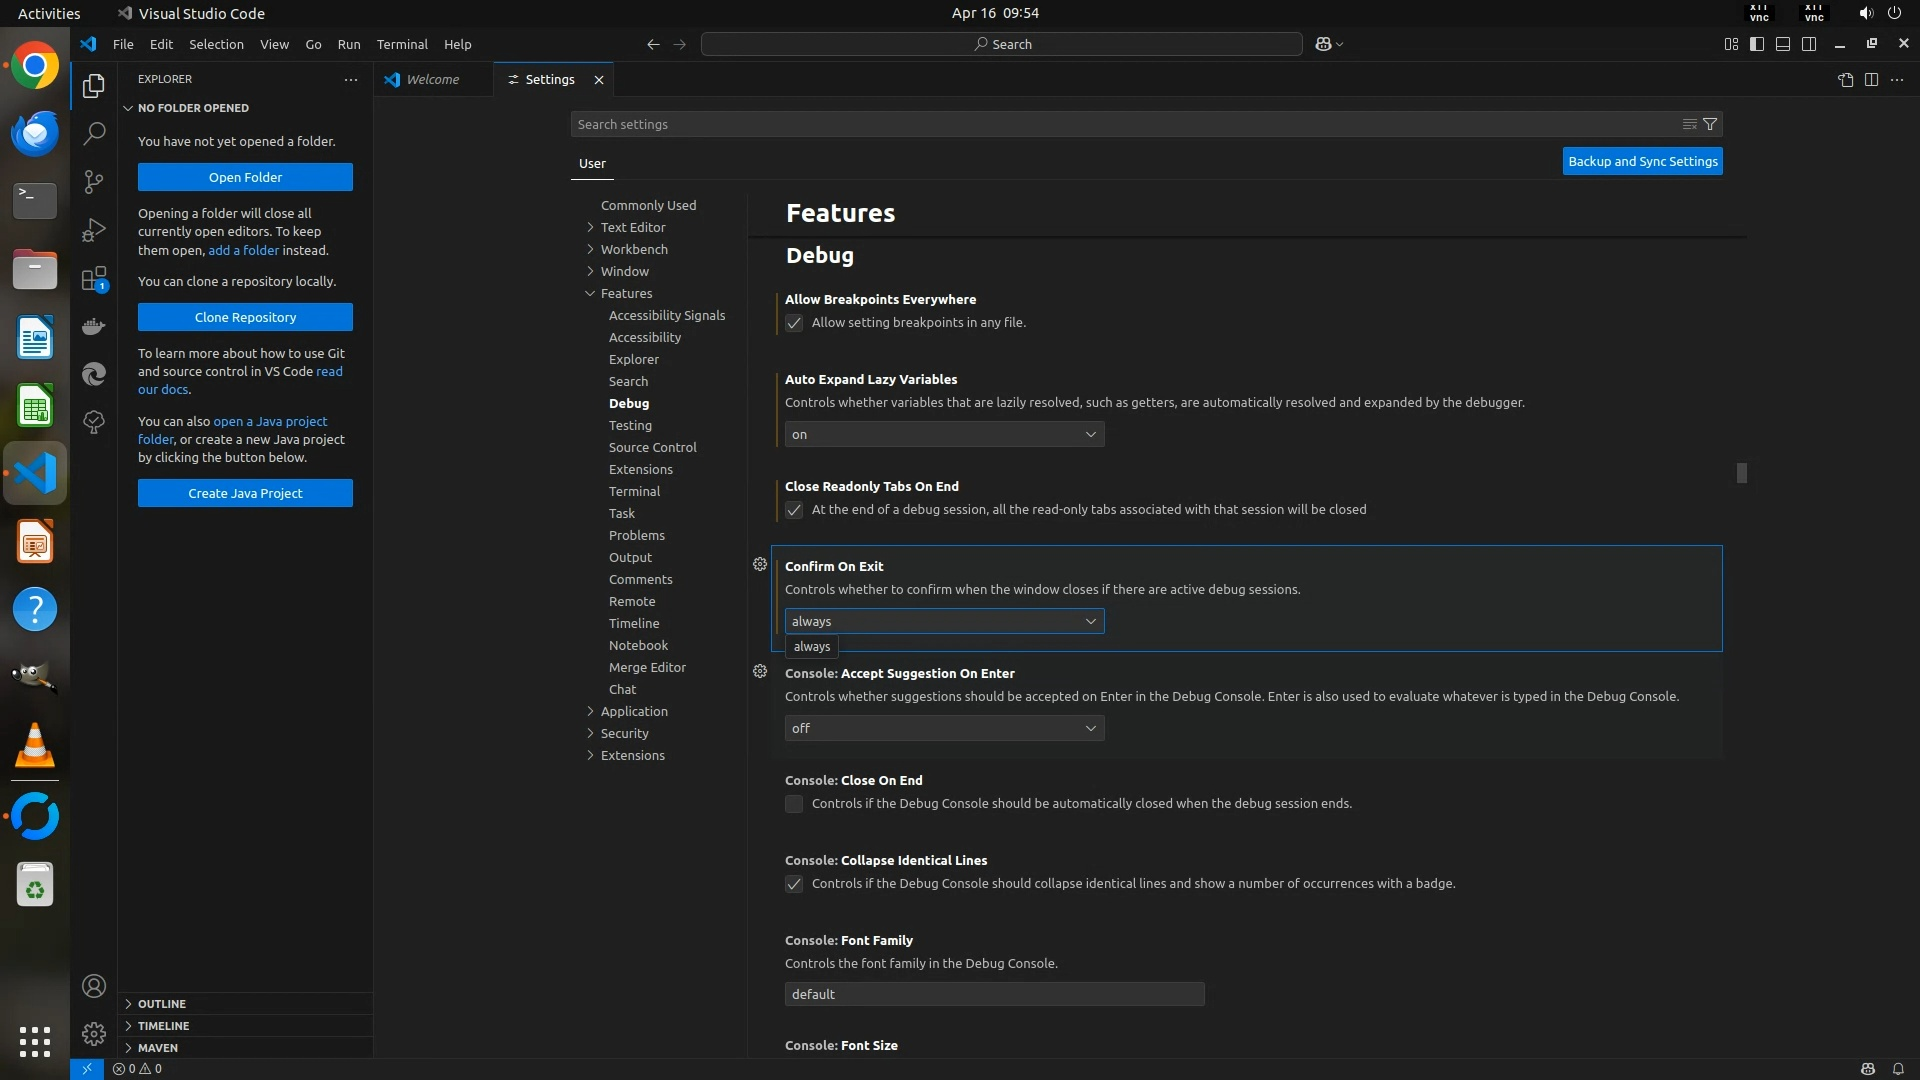Open Run and Debug view icon
This screenshot has width=1920, height=1080.
(x=94, y=230)
